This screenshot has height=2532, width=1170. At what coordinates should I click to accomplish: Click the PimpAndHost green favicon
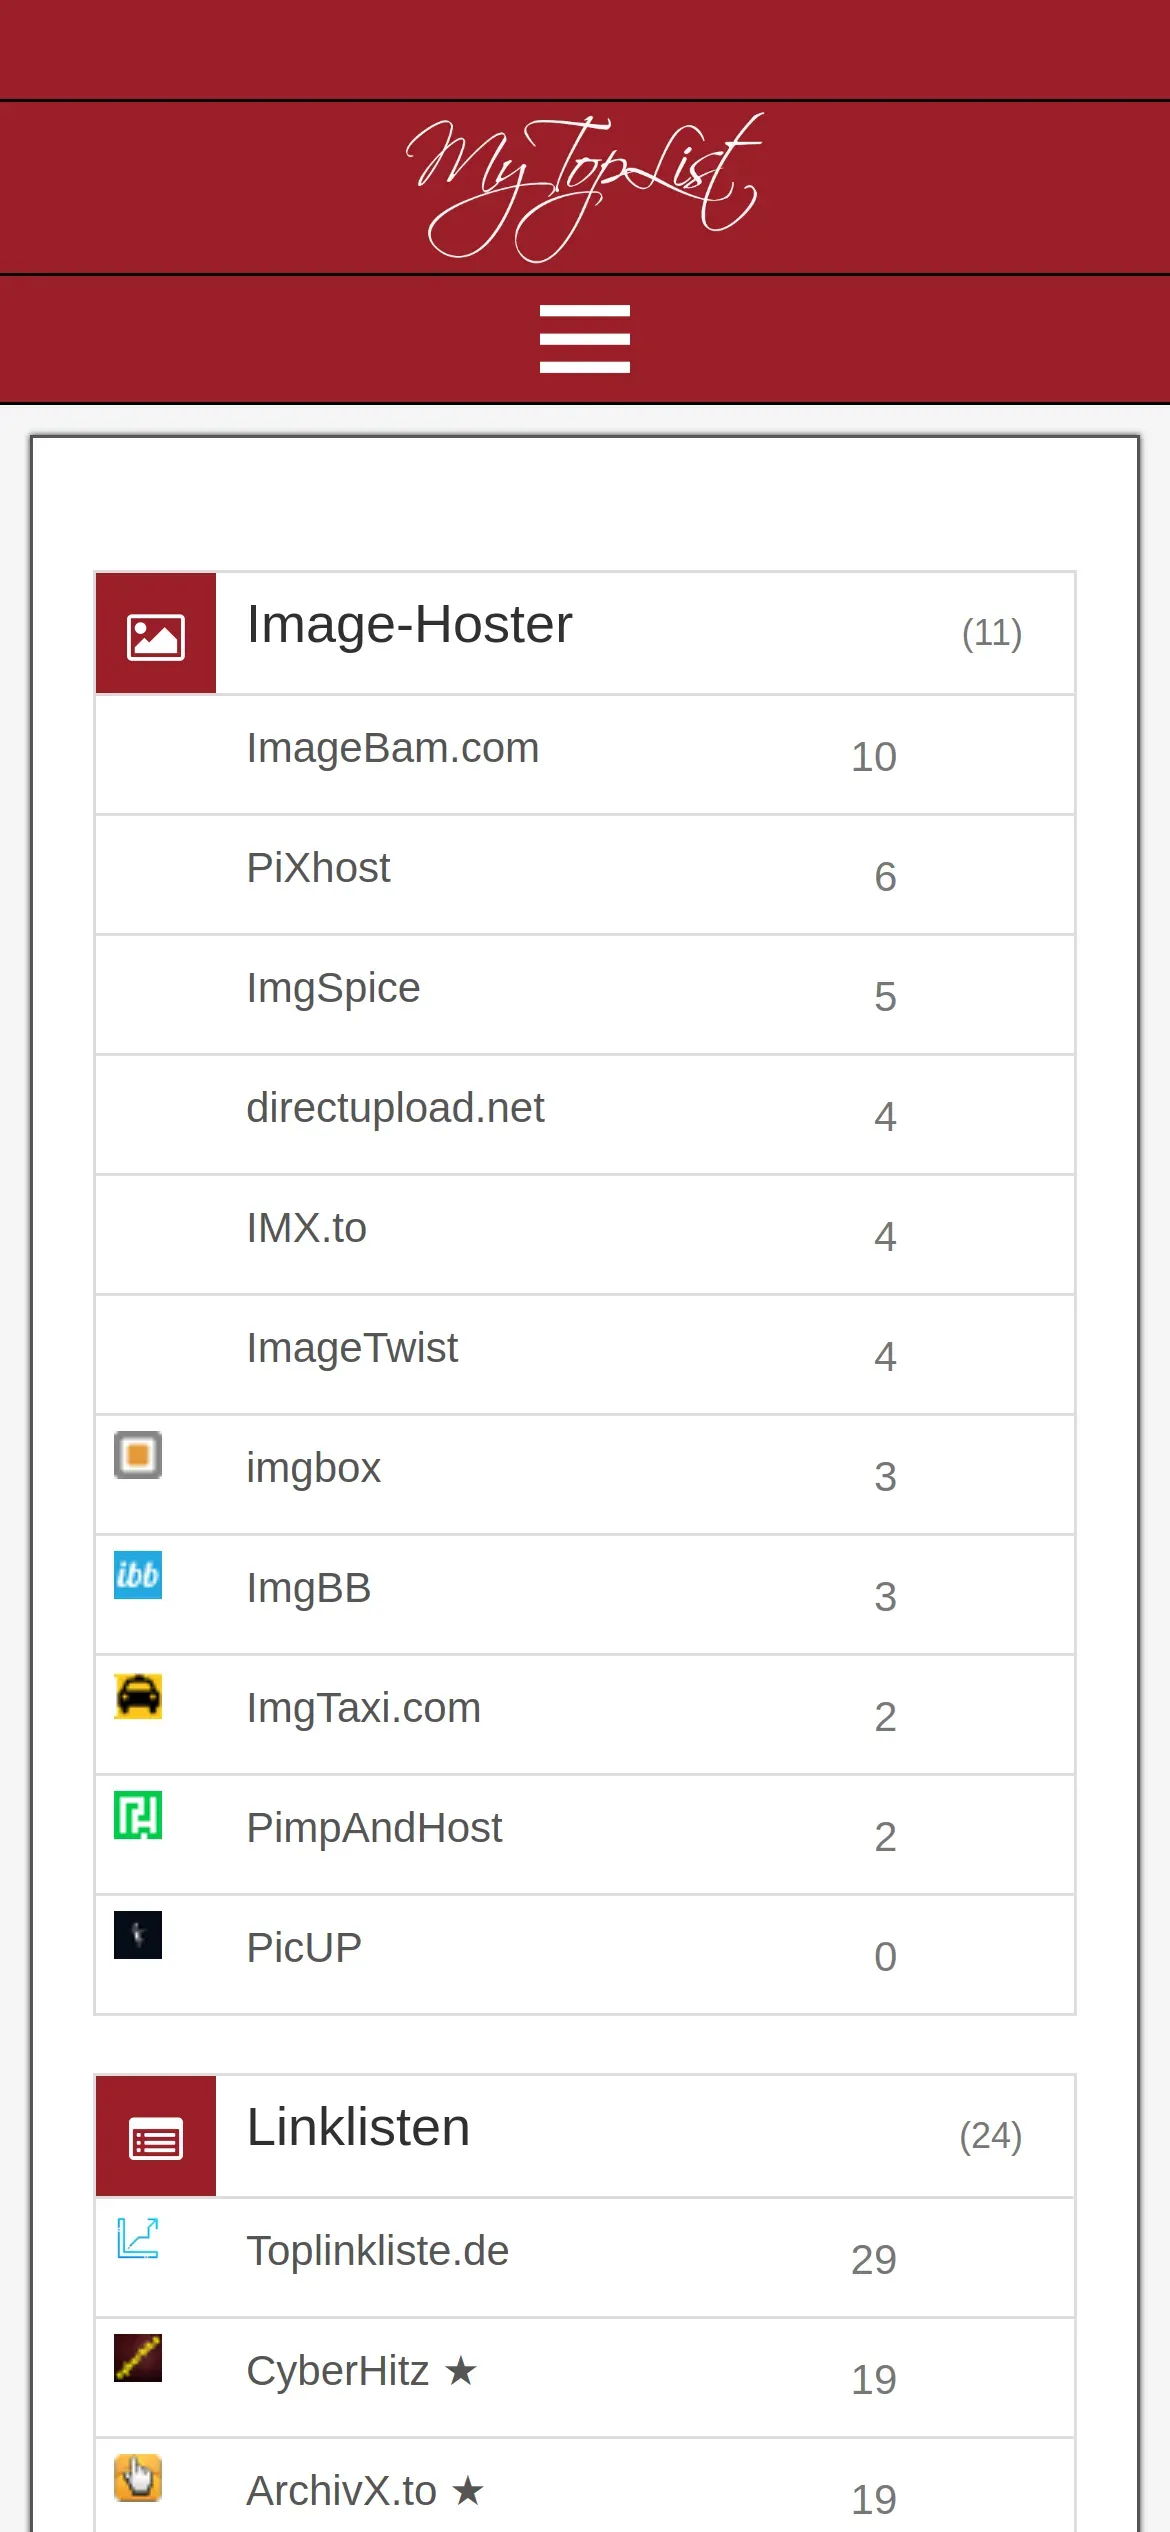coord(138,1815)
